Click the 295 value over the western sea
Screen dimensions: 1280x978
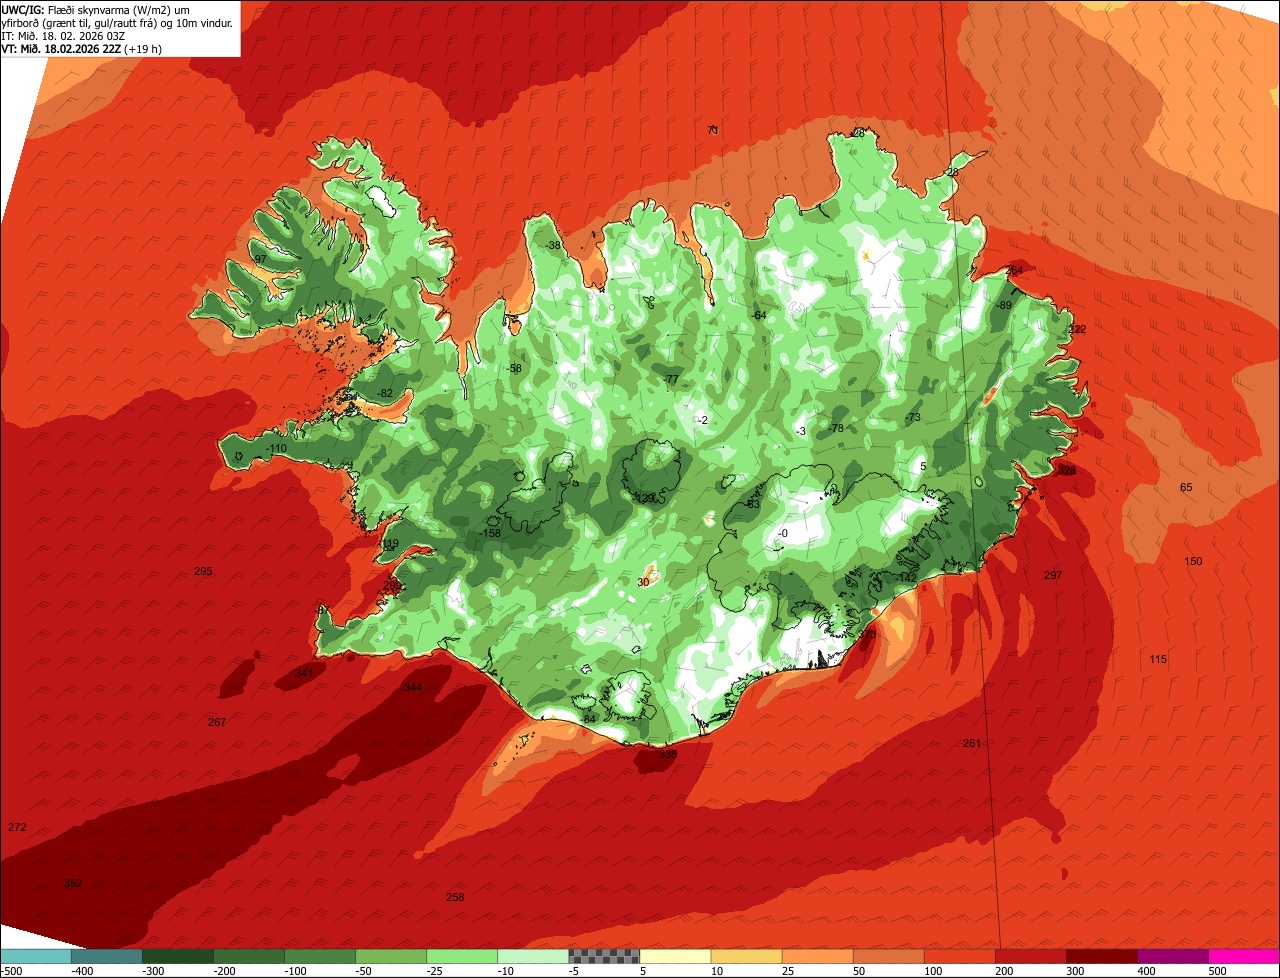(203, 572)
